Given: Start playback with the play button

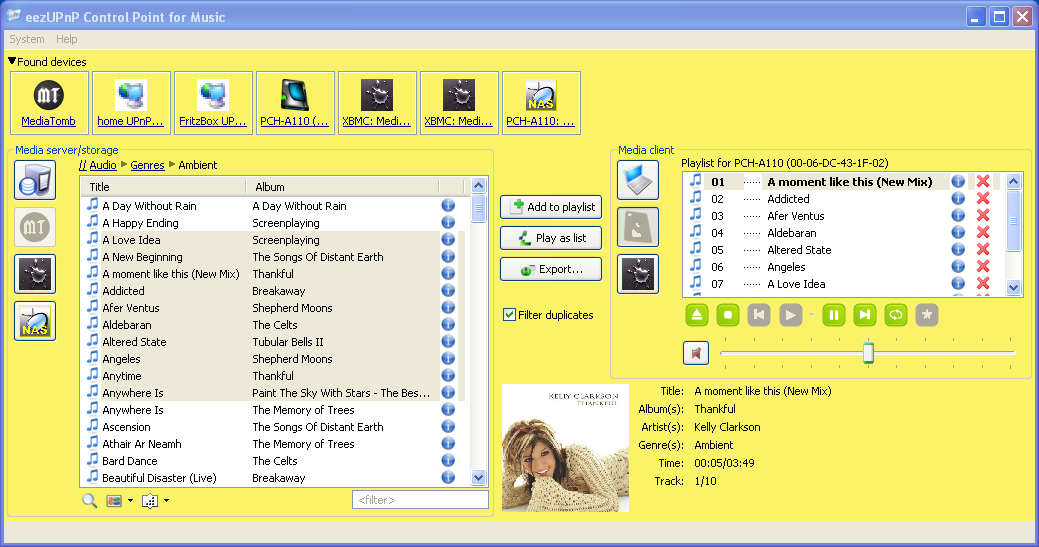Looking at the screenshot, I should point(790,315).
